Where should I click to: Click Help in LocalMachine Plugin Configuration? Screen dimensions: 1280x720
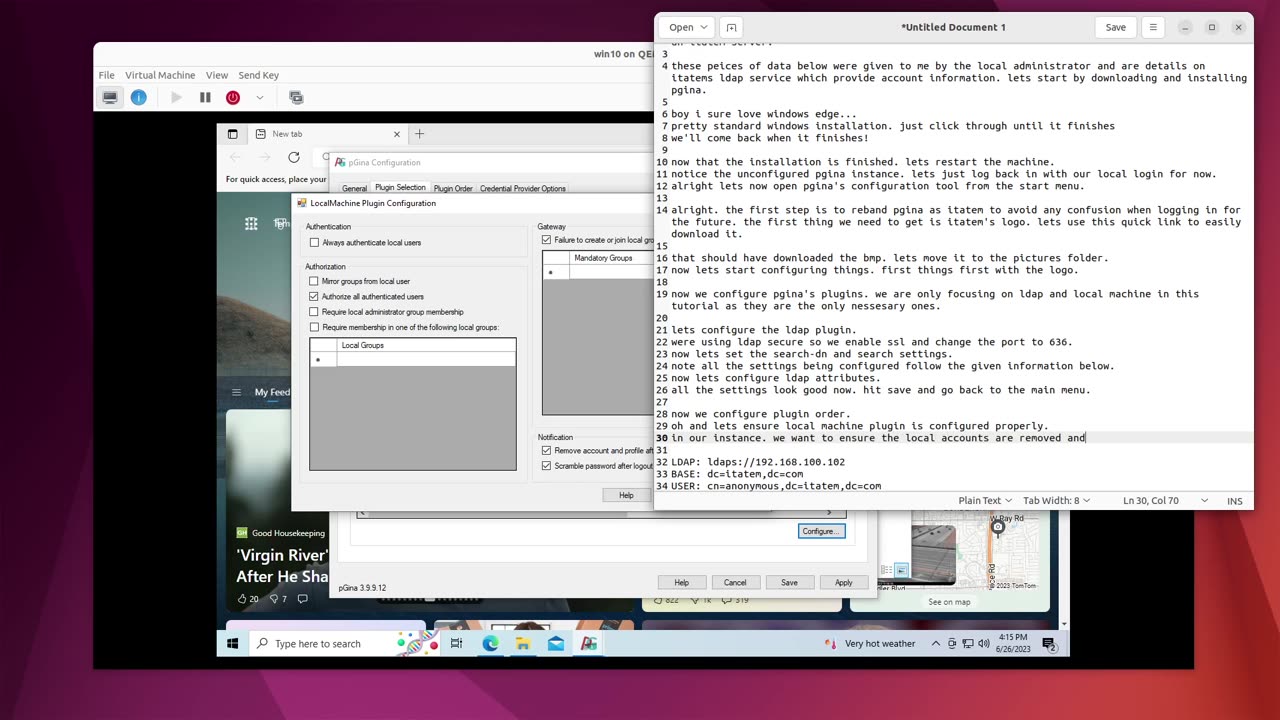coord(626,495)
